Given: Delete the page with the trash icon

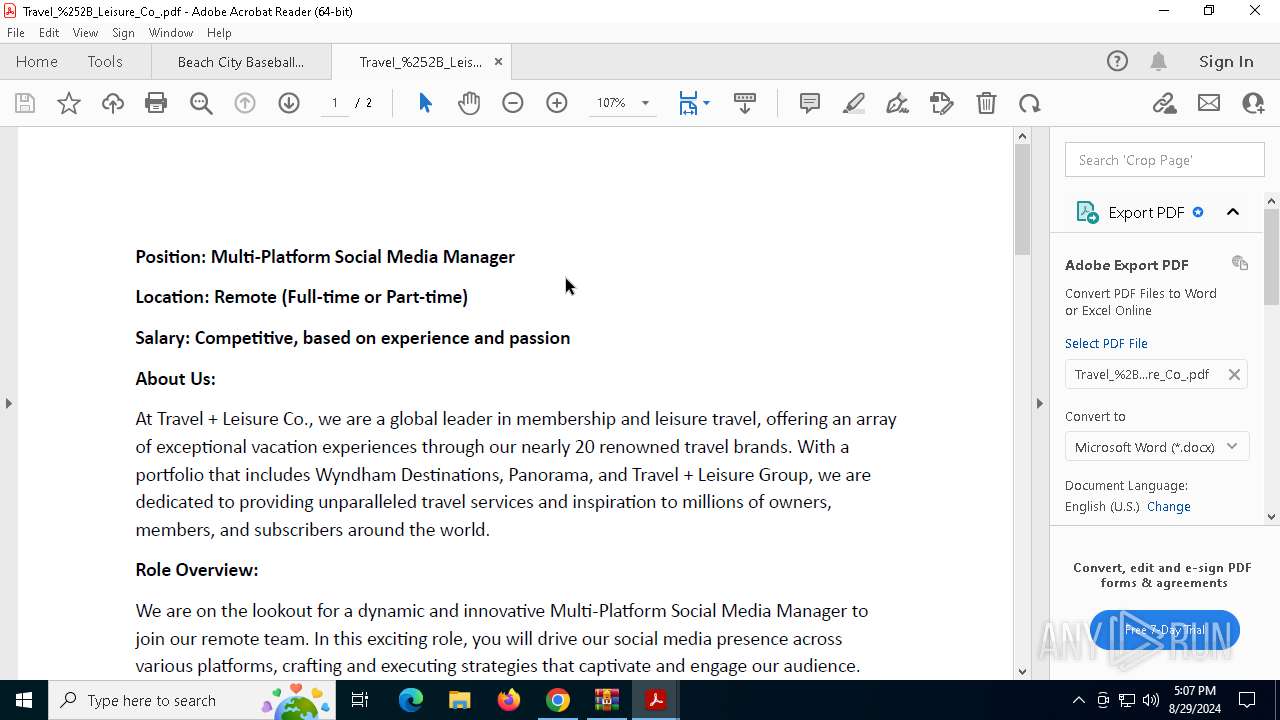Looking at the screenshot, I should tap(986, 103).
